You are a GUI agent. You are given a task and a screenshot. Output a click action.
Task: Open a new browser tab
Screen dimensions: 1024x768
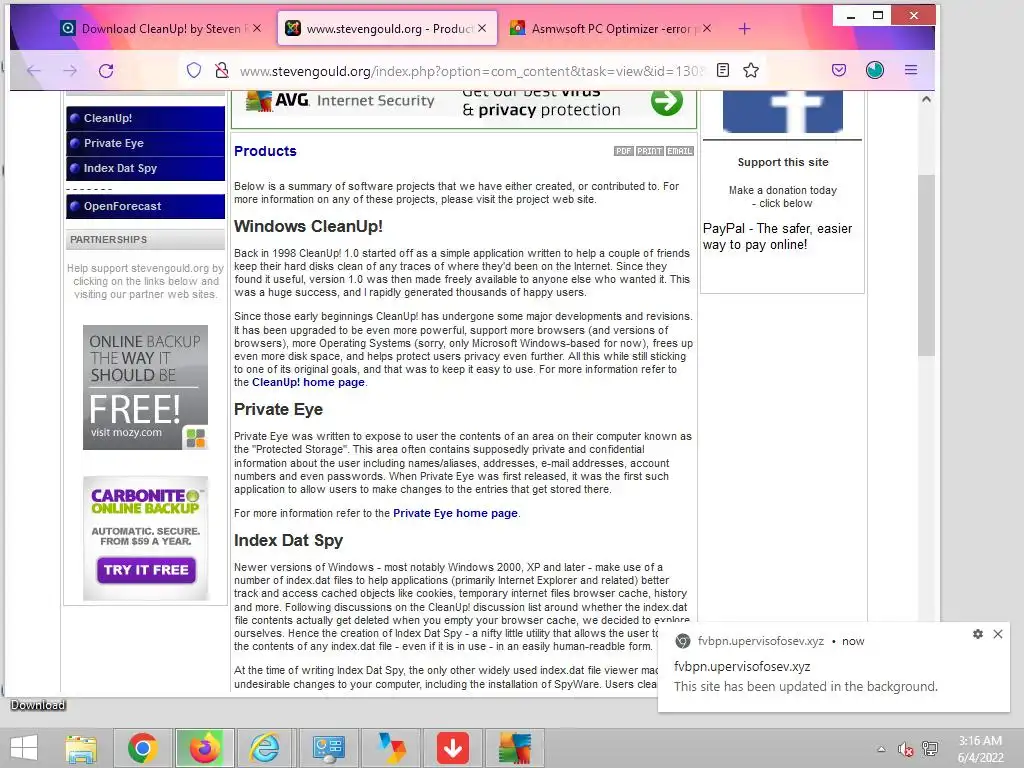click(x=744, y=29)
